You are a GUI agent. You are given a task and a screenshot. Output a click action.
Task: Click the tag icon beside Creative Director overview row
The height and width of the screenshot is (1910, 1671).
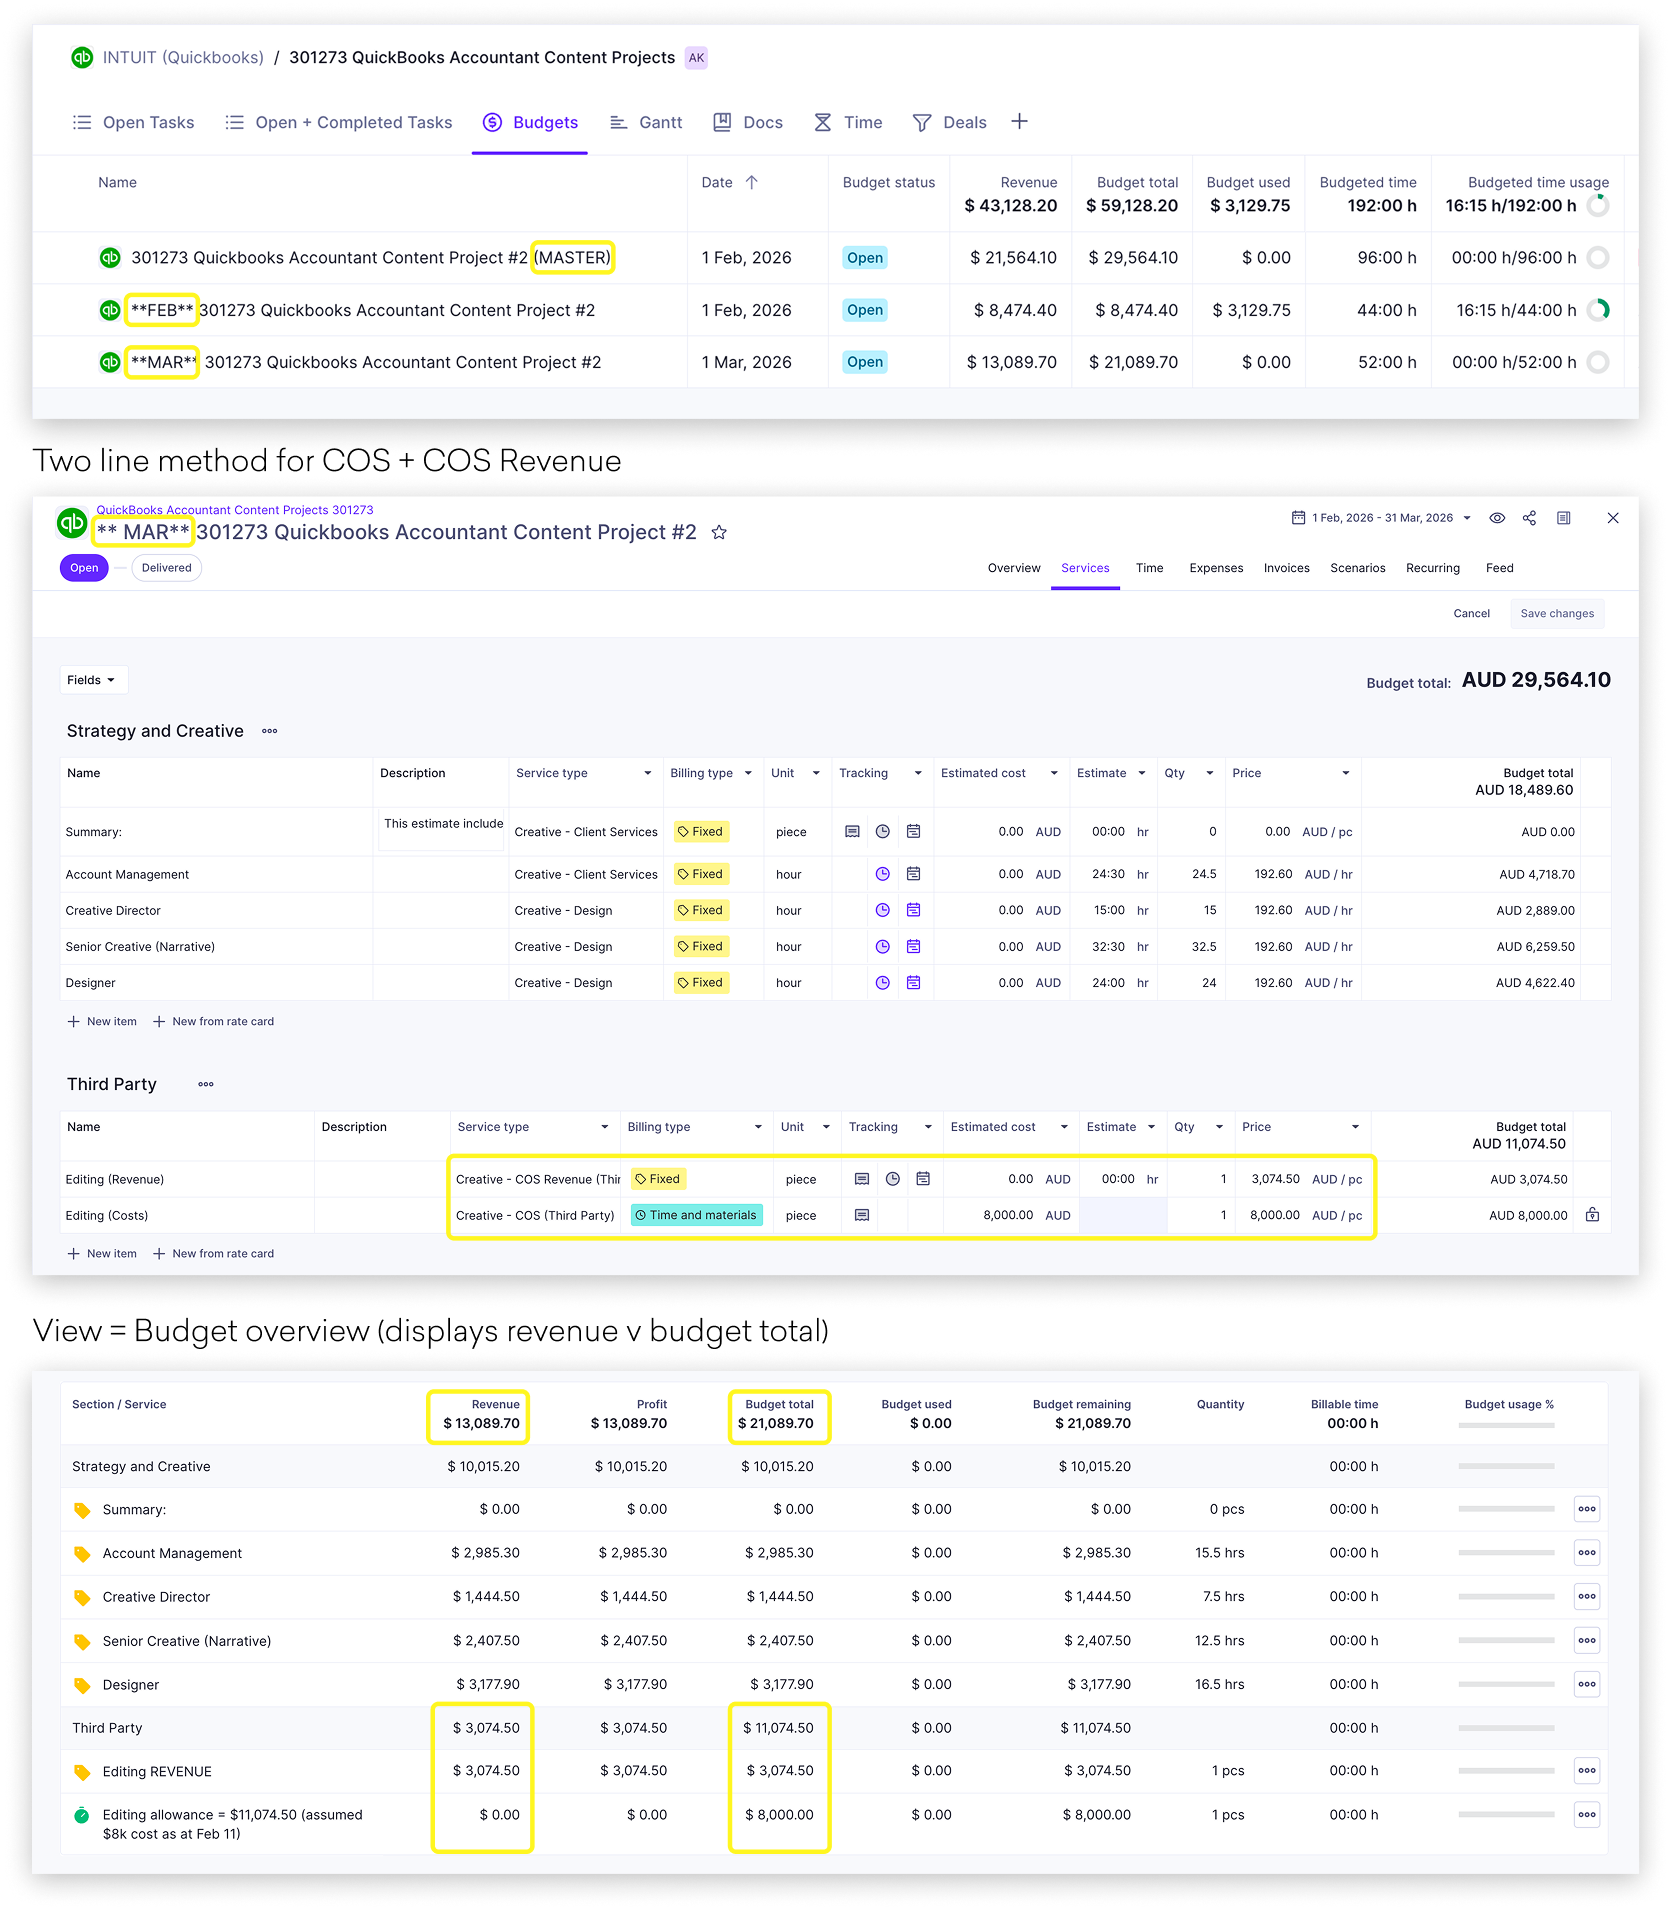(82, 1598)
